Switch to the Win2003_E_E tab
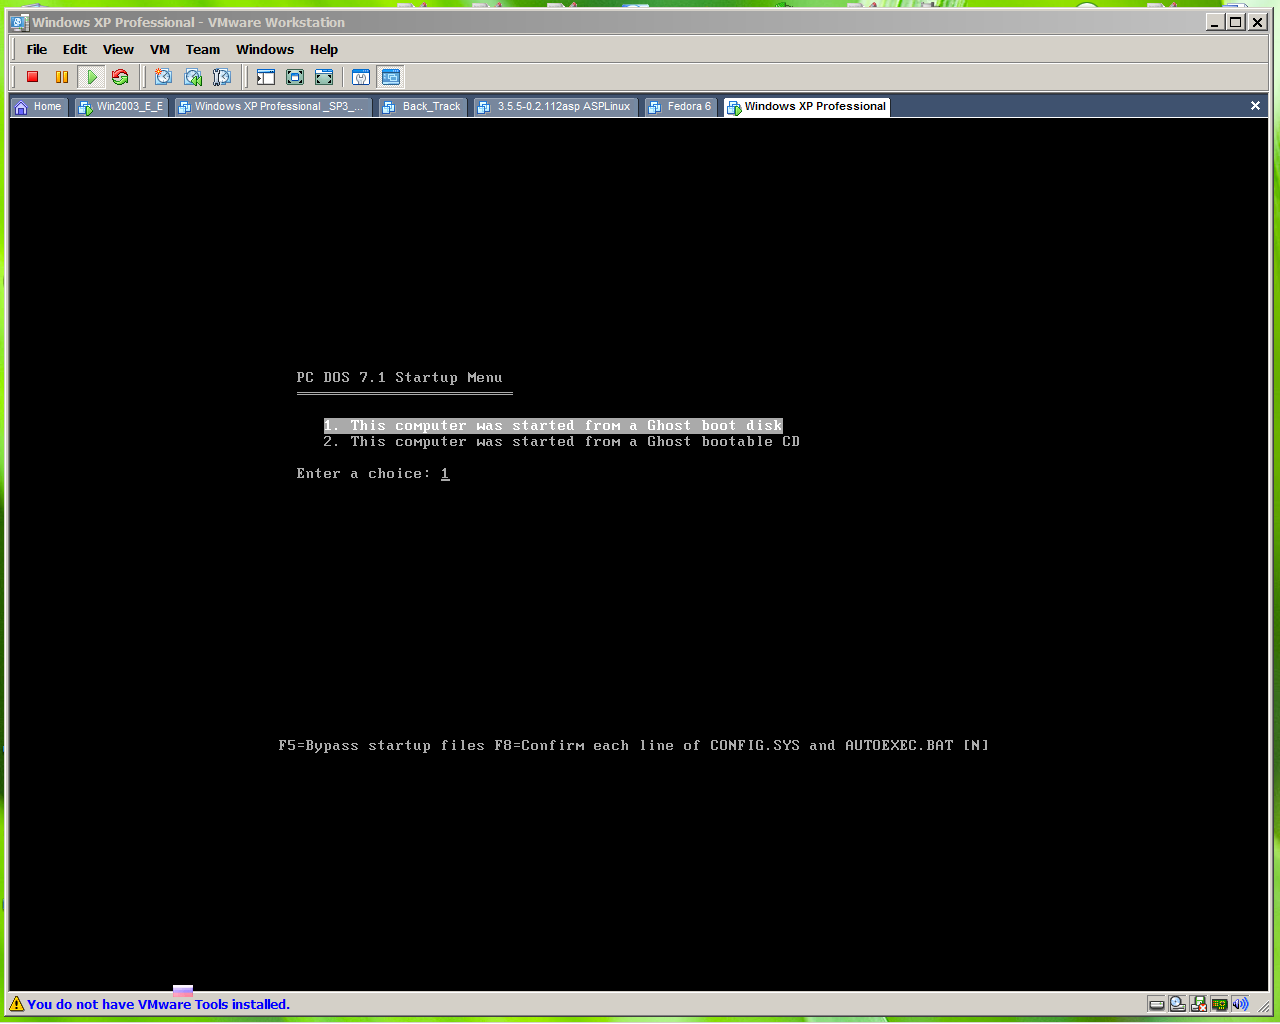The height and width of the screenshot is (1024, 1280). [121, 107]
